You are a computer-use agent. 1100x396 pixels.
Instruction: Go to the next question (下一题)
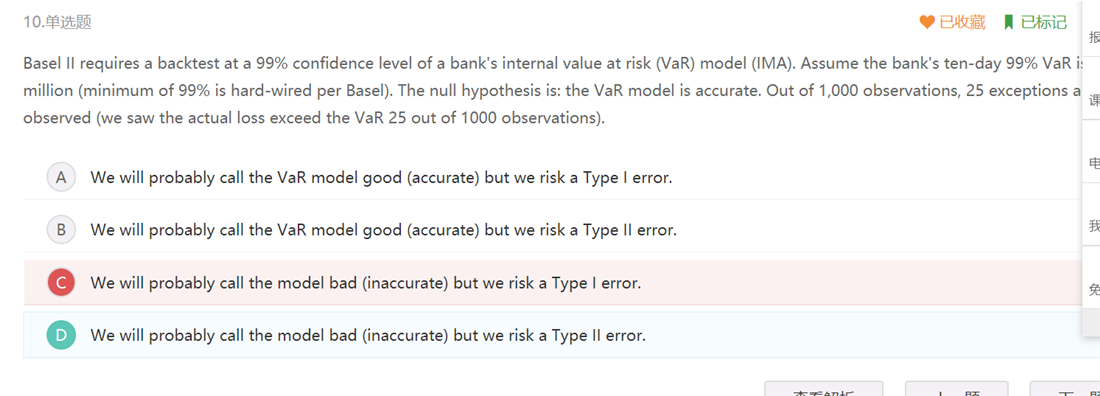point(1064,389)
